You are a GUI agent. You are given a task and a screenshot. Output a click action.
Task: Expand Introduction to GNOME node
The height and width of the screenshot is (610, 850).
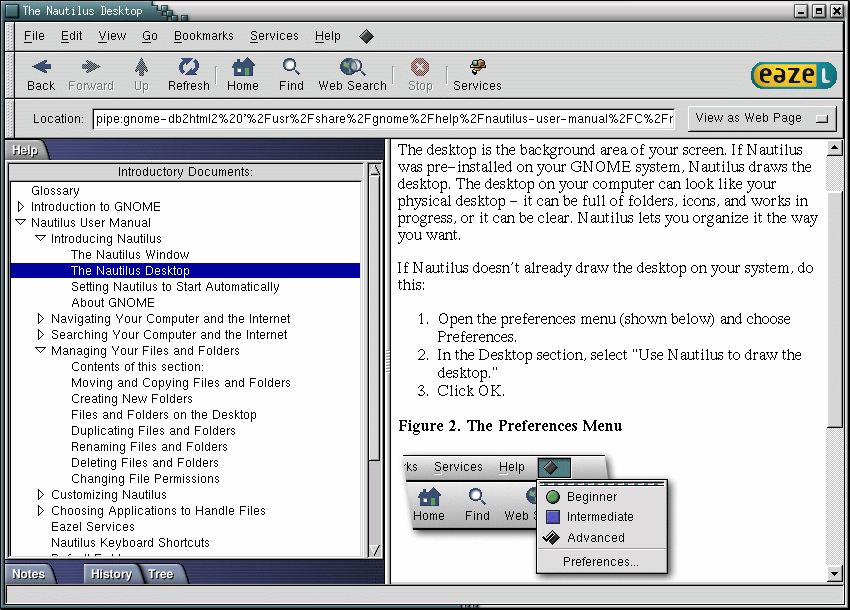[x=21, y=207]
